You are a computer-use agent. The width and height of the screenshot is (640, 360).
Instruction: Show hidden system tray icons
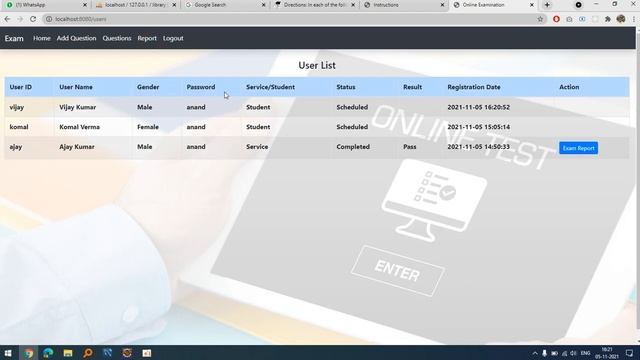[535, 353]
